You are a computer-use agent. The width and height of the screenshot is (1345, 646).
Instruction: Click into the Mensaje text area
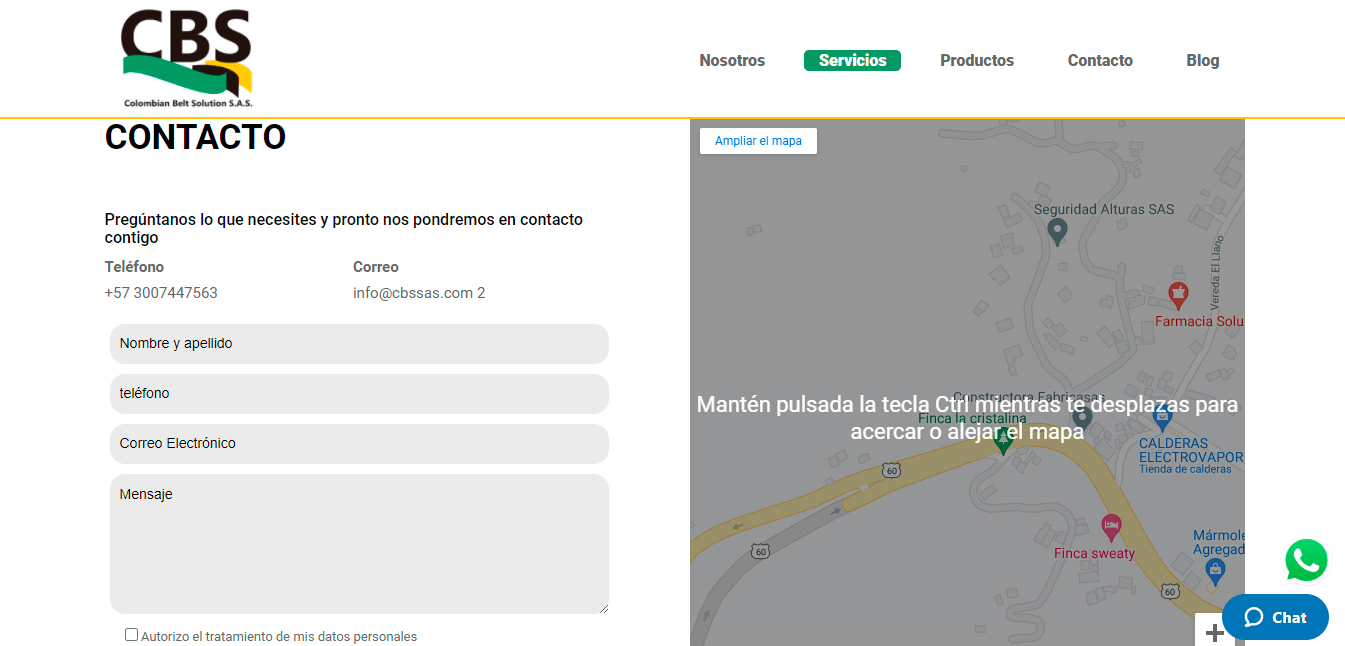point(359,543)
